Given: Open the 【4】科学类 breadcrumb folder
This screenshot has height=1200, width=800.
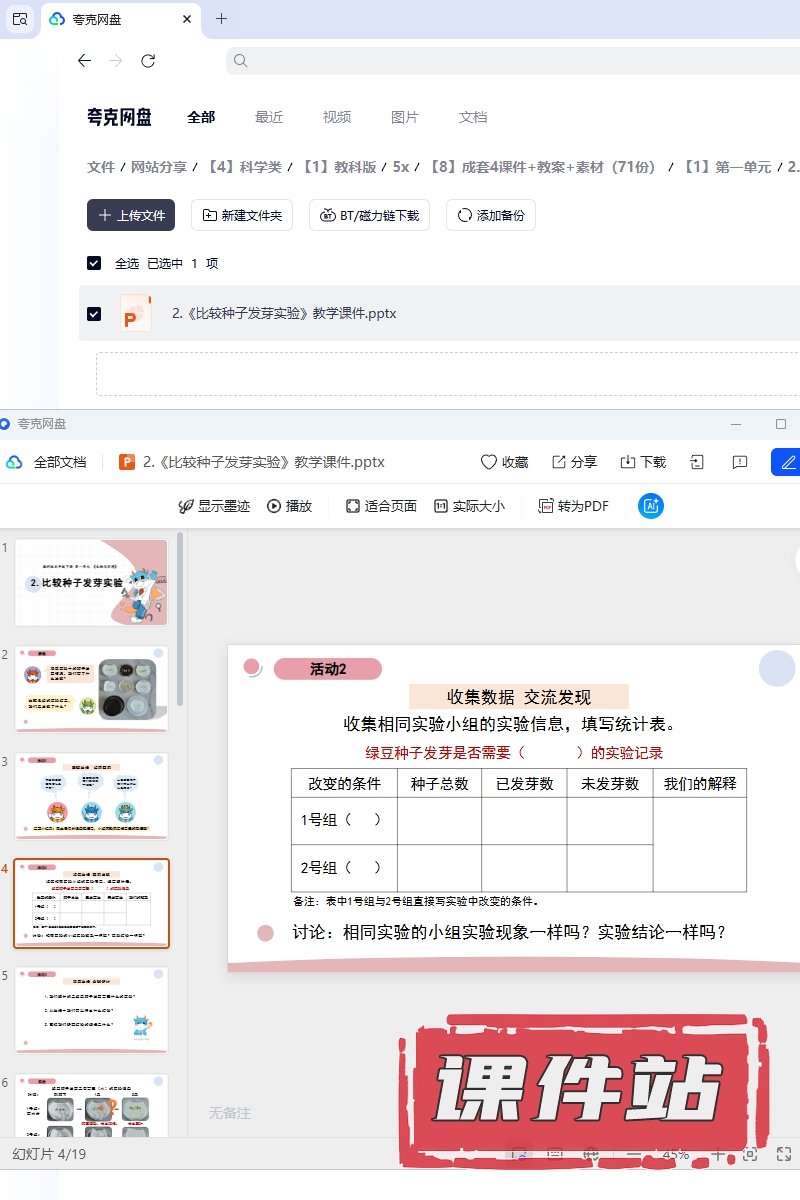Looking at the screenshot, I should point(244,167).
